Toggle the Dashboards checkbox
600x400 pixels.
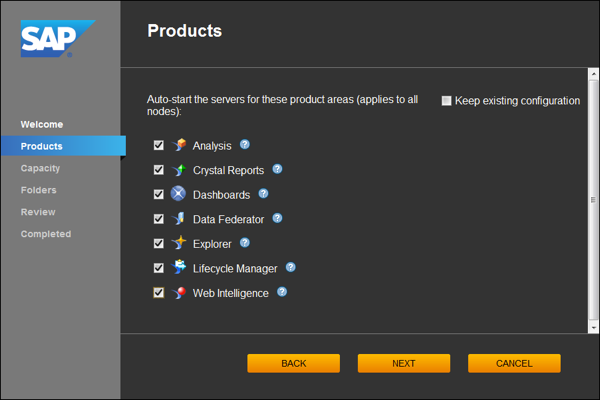pos(159,194)
